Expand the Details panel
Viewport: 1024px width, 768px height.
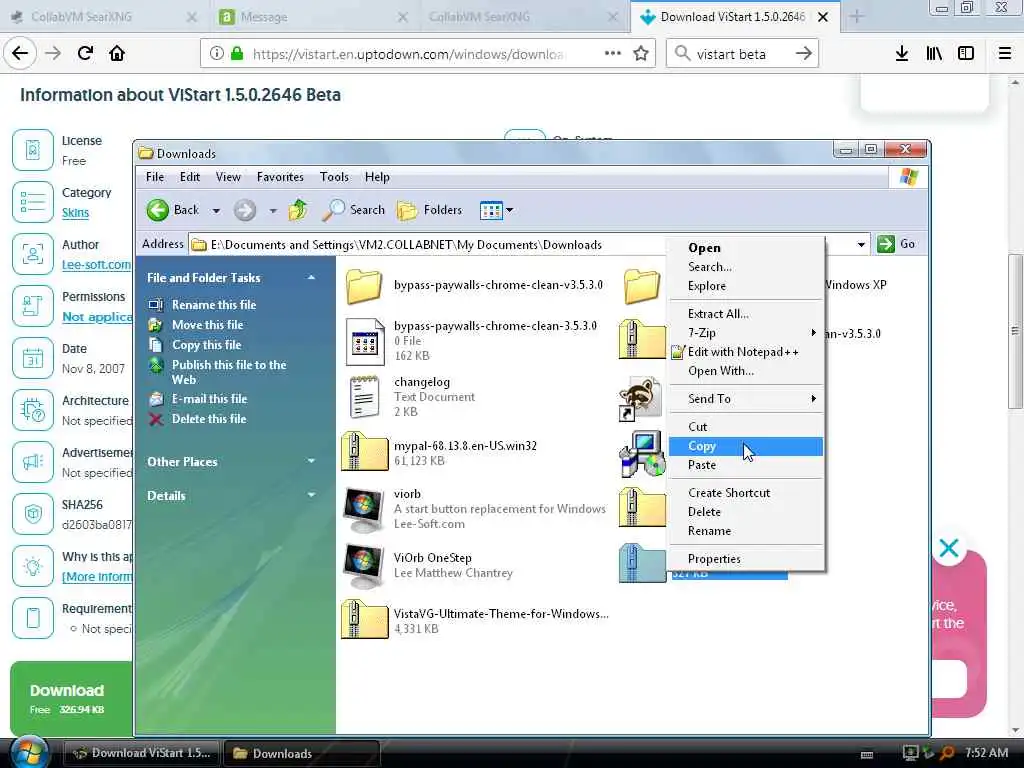(312, 495)
